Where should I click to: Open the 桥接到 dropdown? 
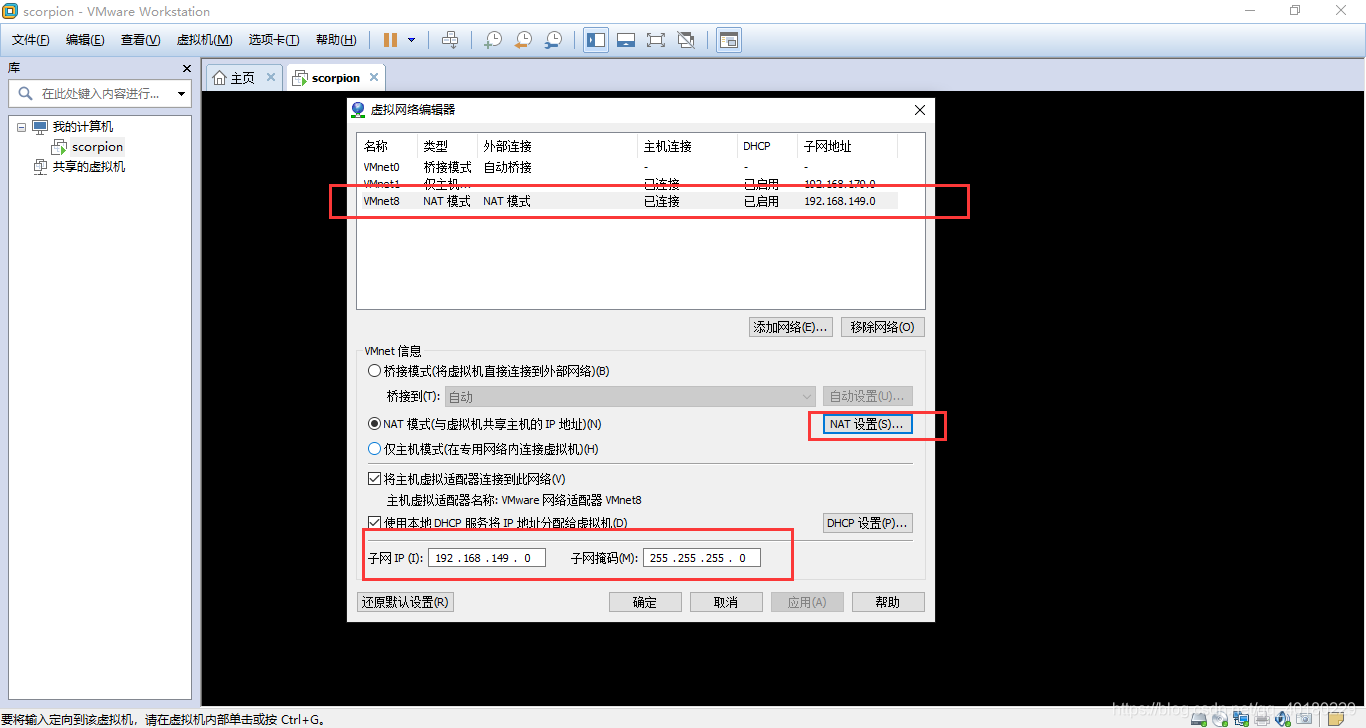631,397
